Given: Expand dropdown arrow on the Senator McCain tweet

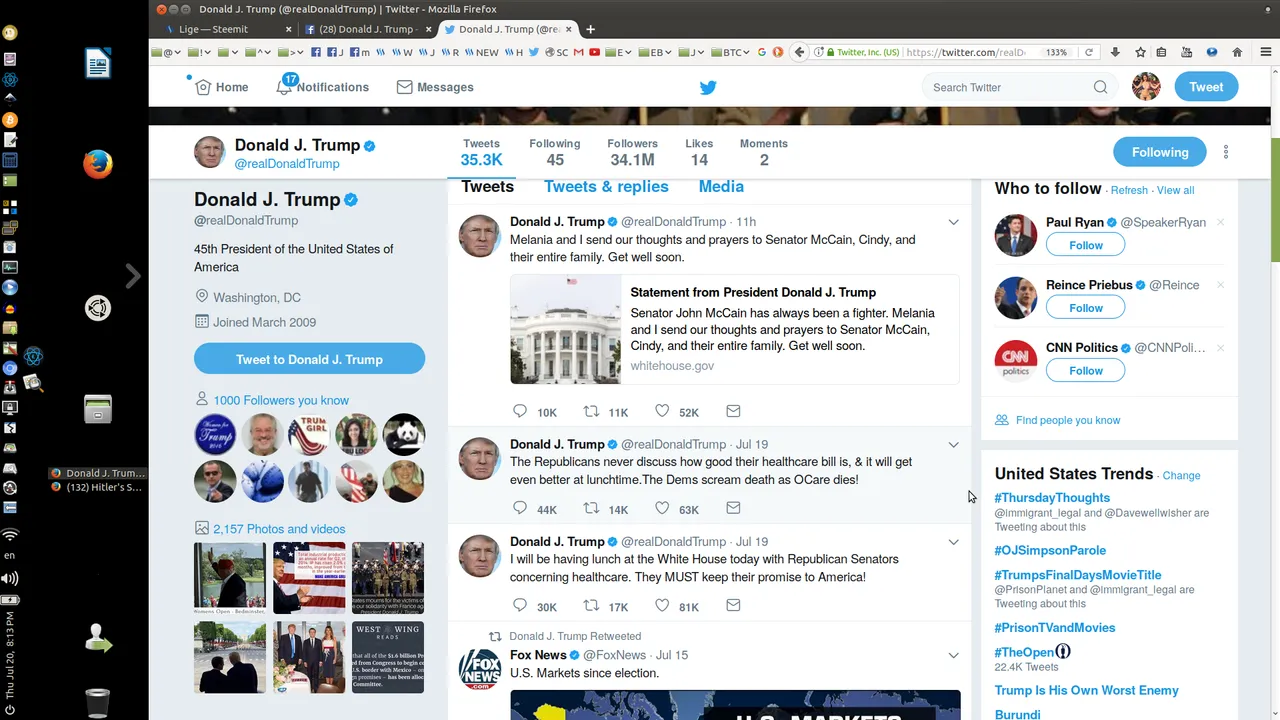Looking at the screenshot, I should (x=953, y=222).
